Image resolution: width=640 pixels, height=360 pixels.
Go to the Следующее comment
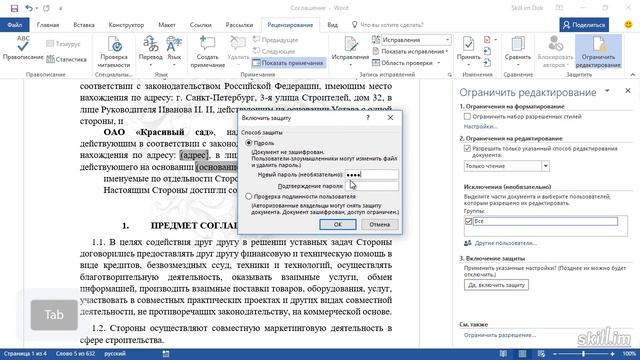click(274, 51)
